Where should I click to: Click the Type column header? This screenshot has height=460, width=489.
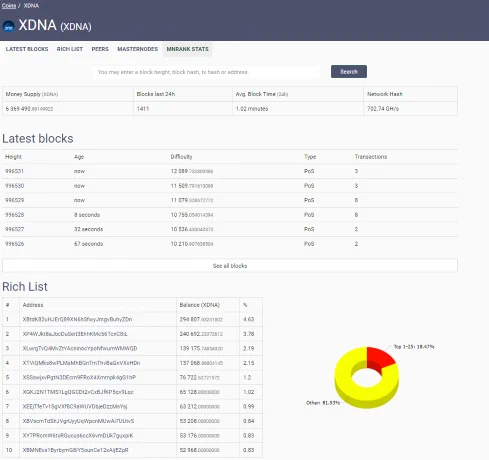[x=310, y=157]
